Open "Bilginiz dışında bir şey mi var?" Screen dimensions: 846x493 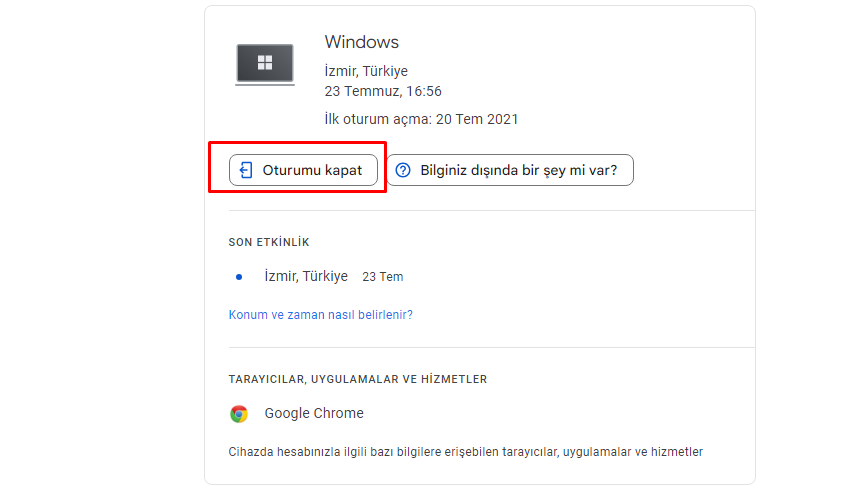coord(518,170)
